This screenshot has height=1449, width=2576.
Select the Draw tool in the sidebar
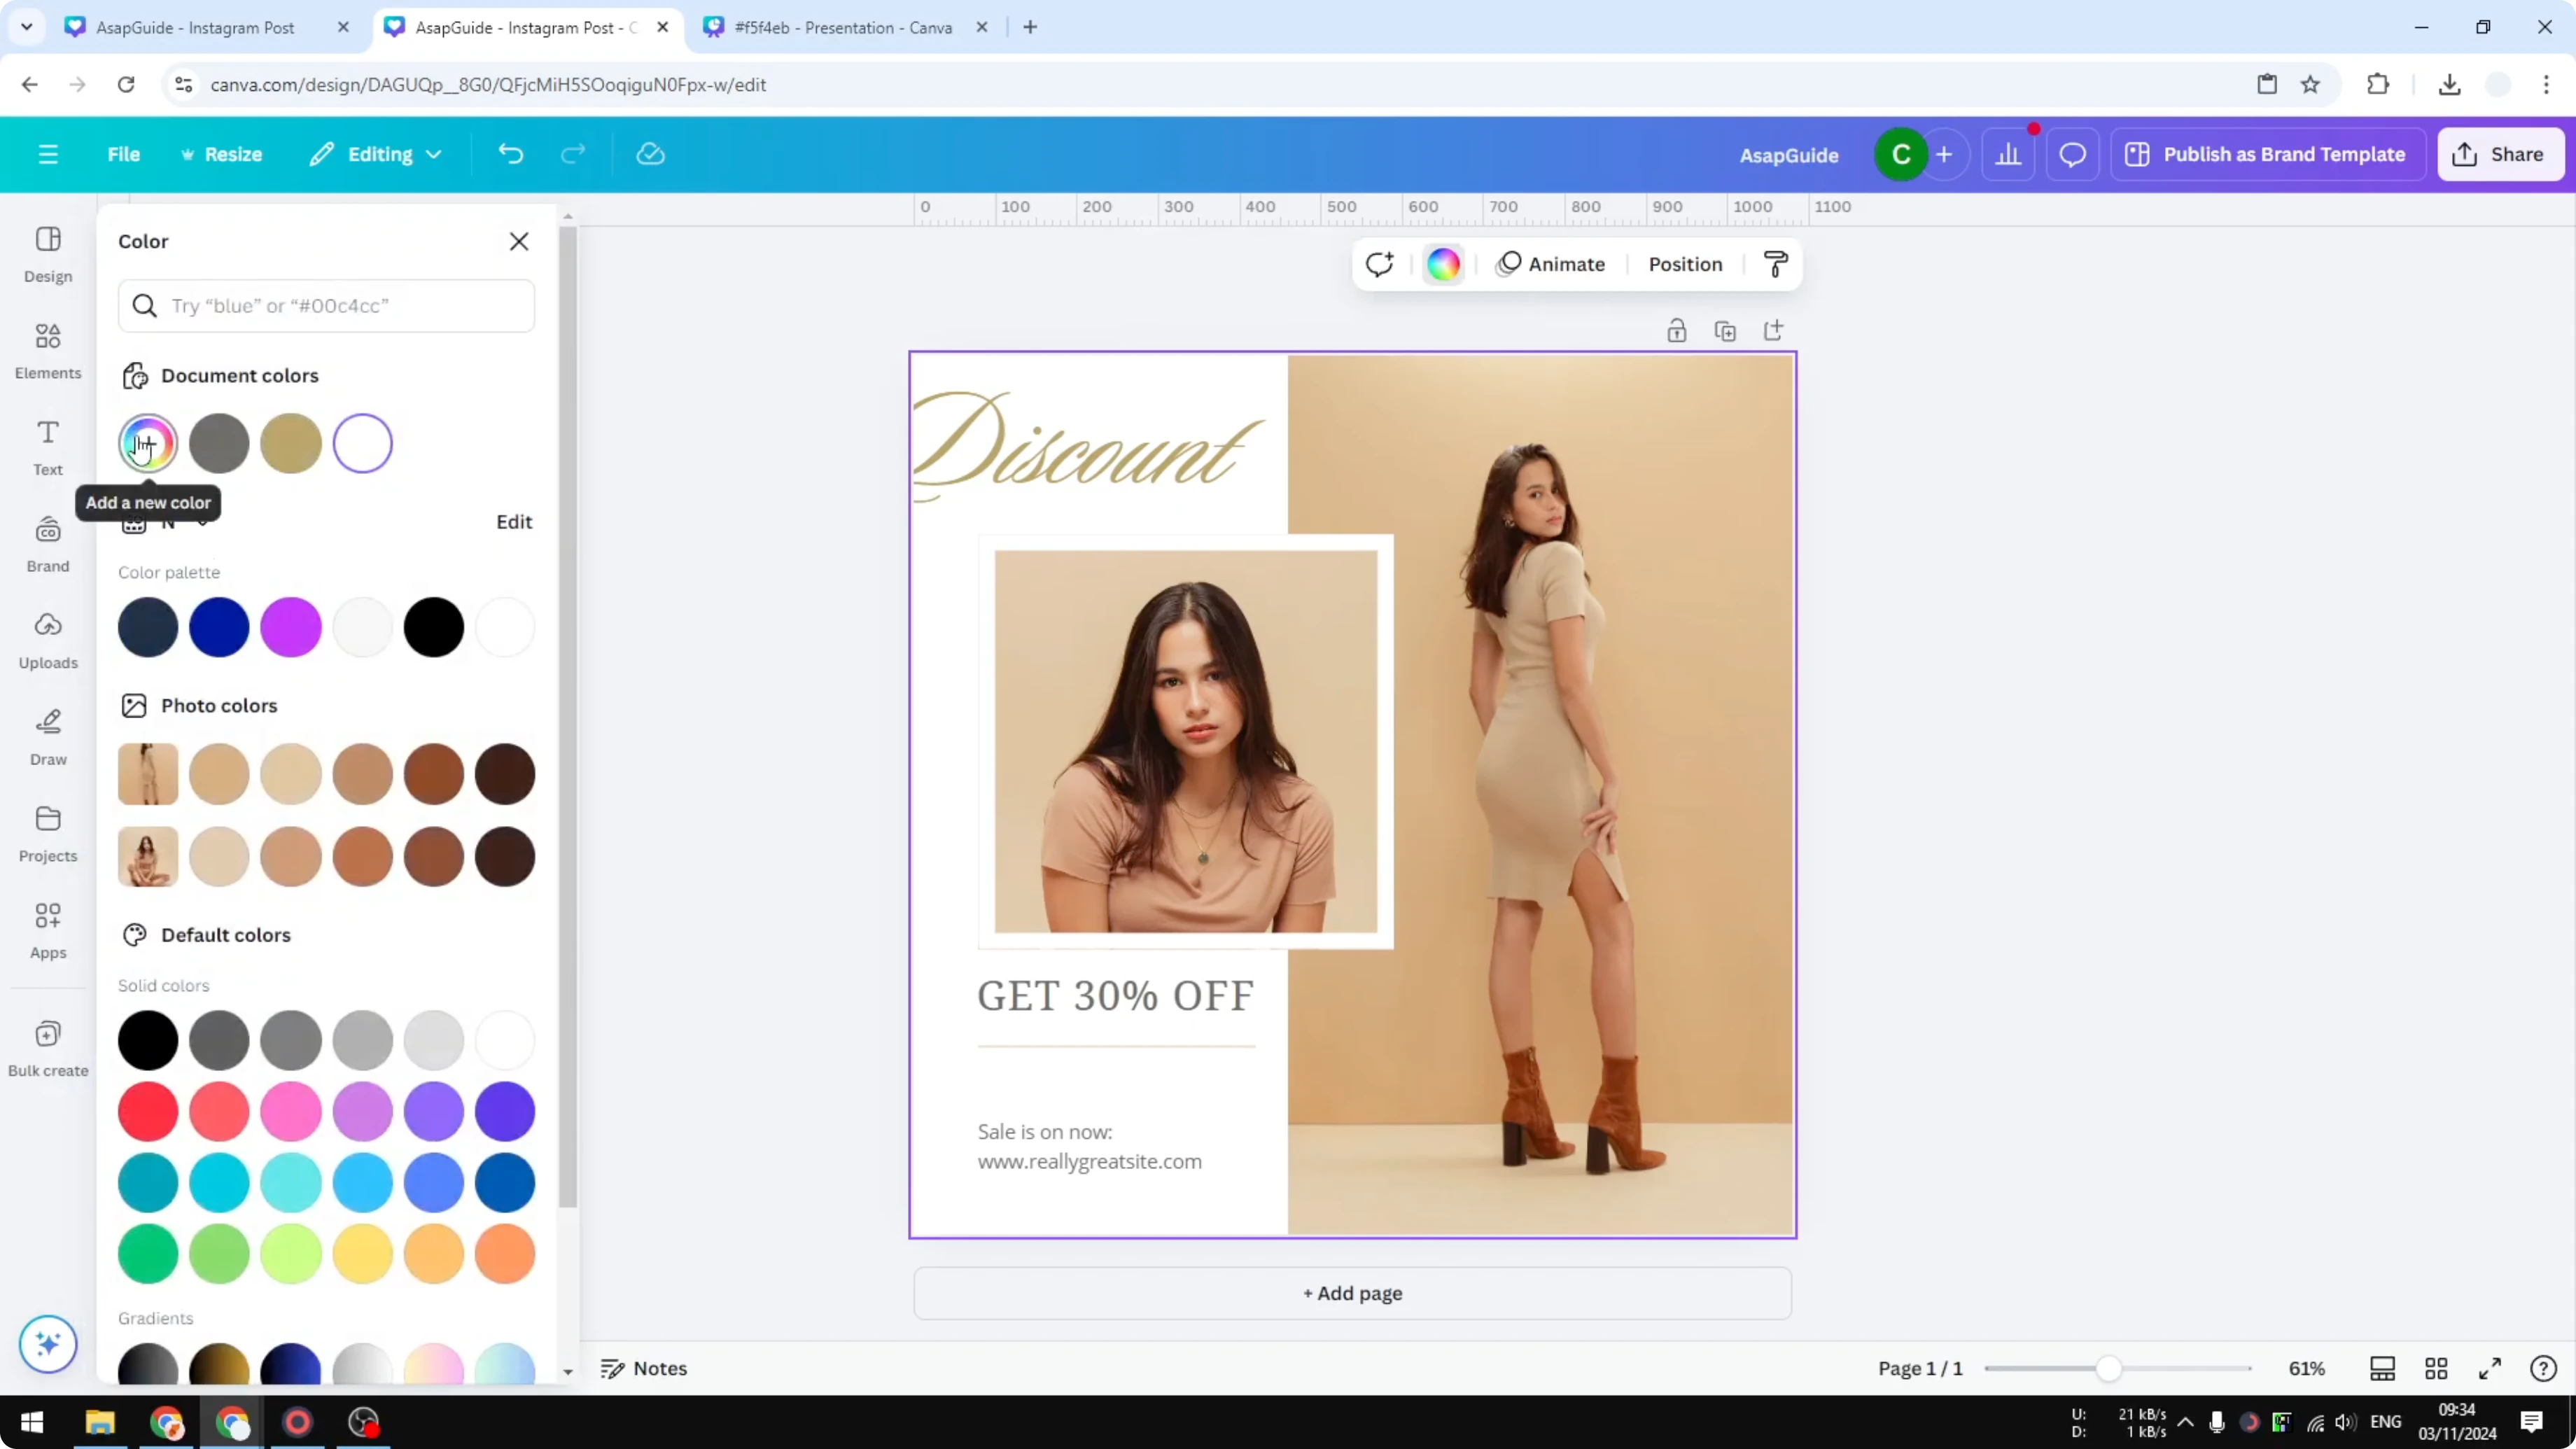point(47,737)
